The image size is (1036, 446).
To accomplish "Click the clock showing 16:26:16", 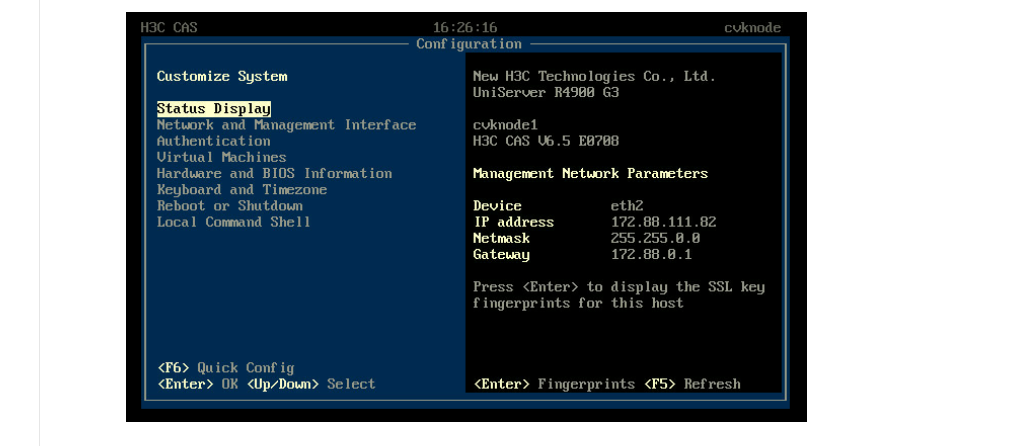I will tap(465, 27).
